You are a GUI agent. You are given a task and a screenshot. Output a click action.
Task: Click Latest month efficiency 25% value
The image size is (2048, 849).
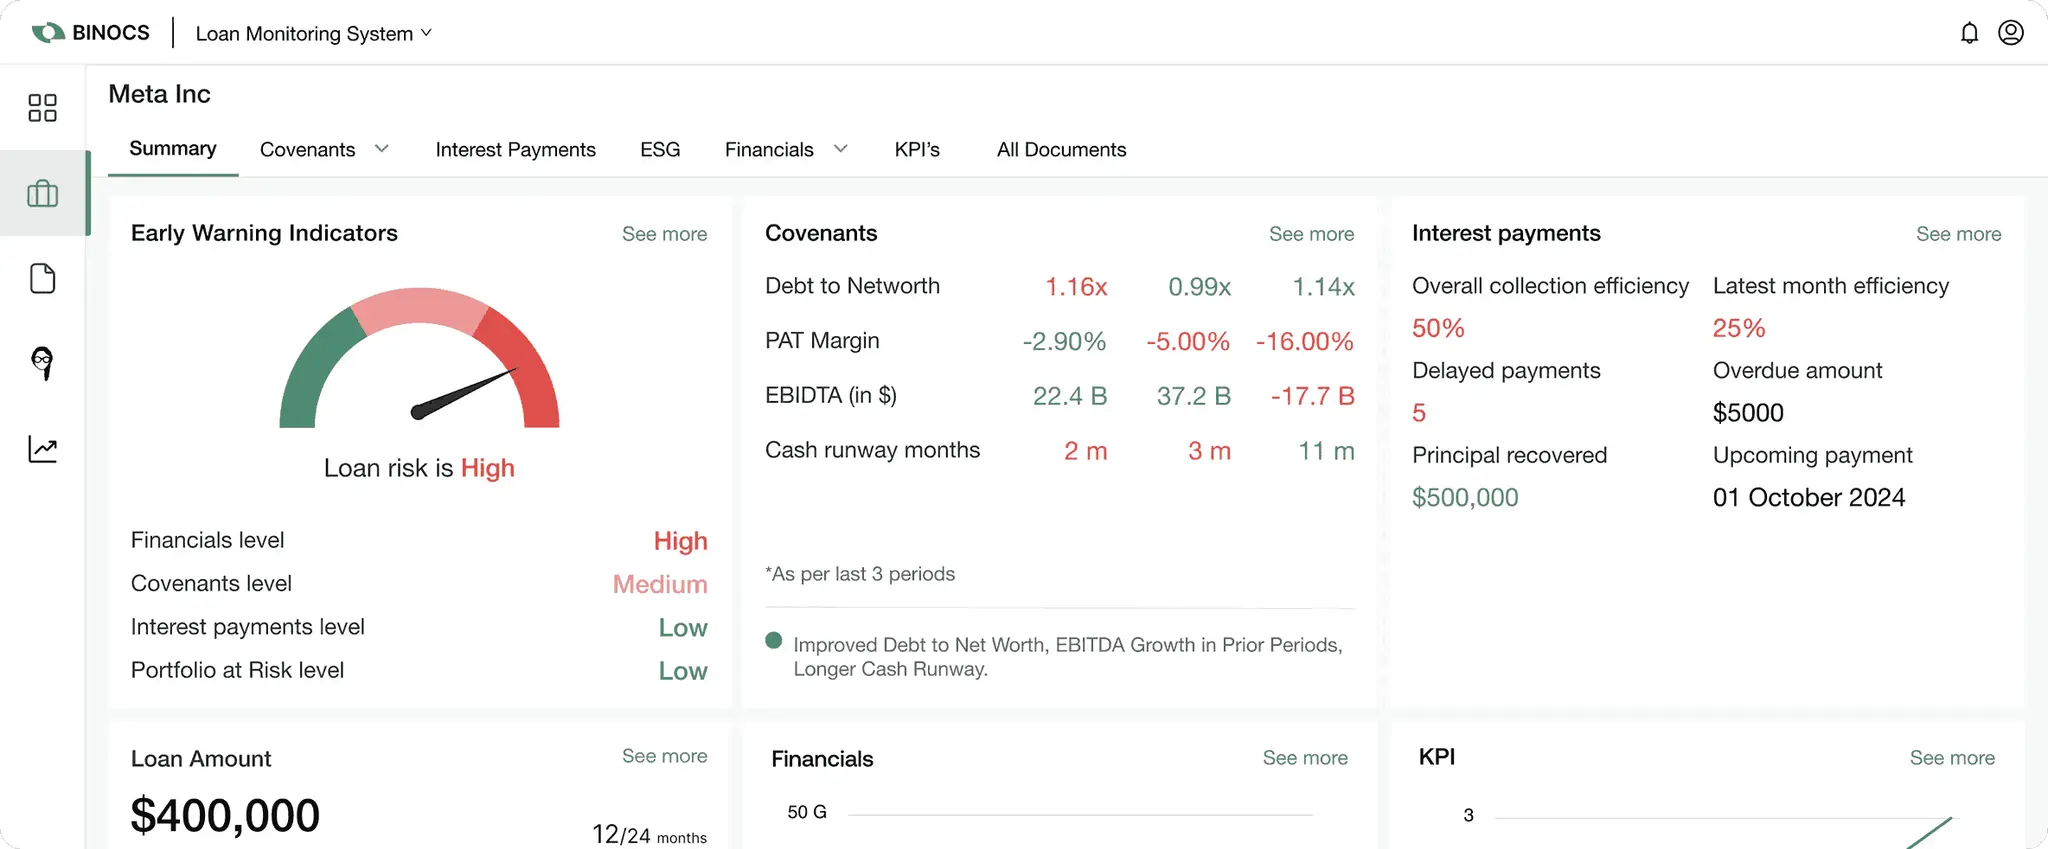[x=1739, y=328]
